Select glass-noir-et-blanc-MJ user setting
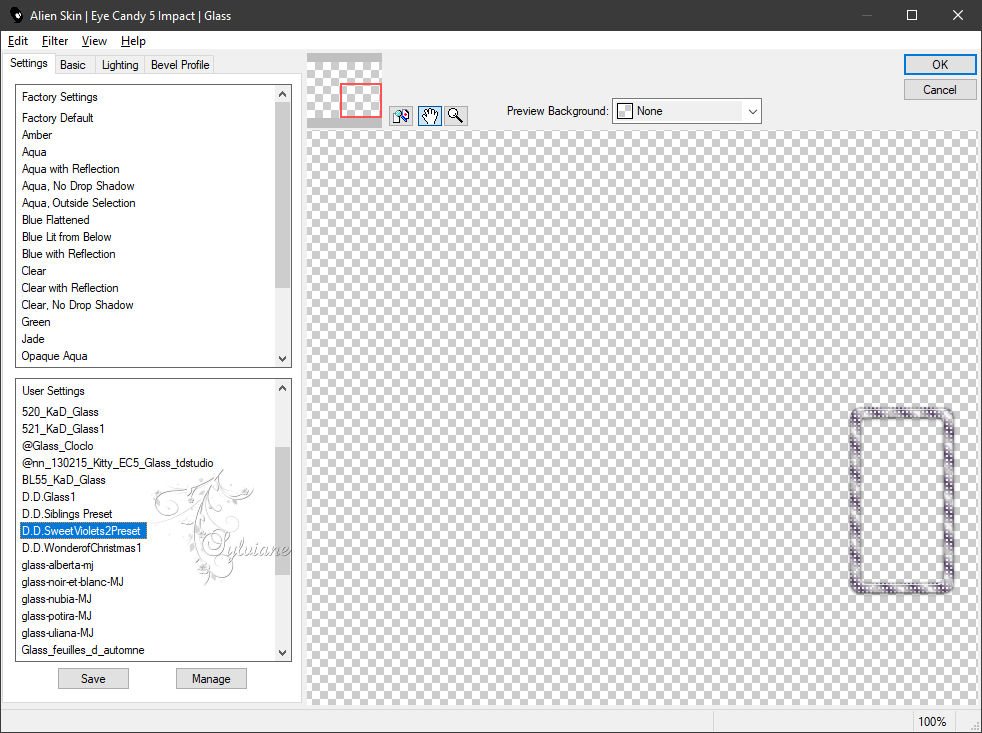 [73, 581]
